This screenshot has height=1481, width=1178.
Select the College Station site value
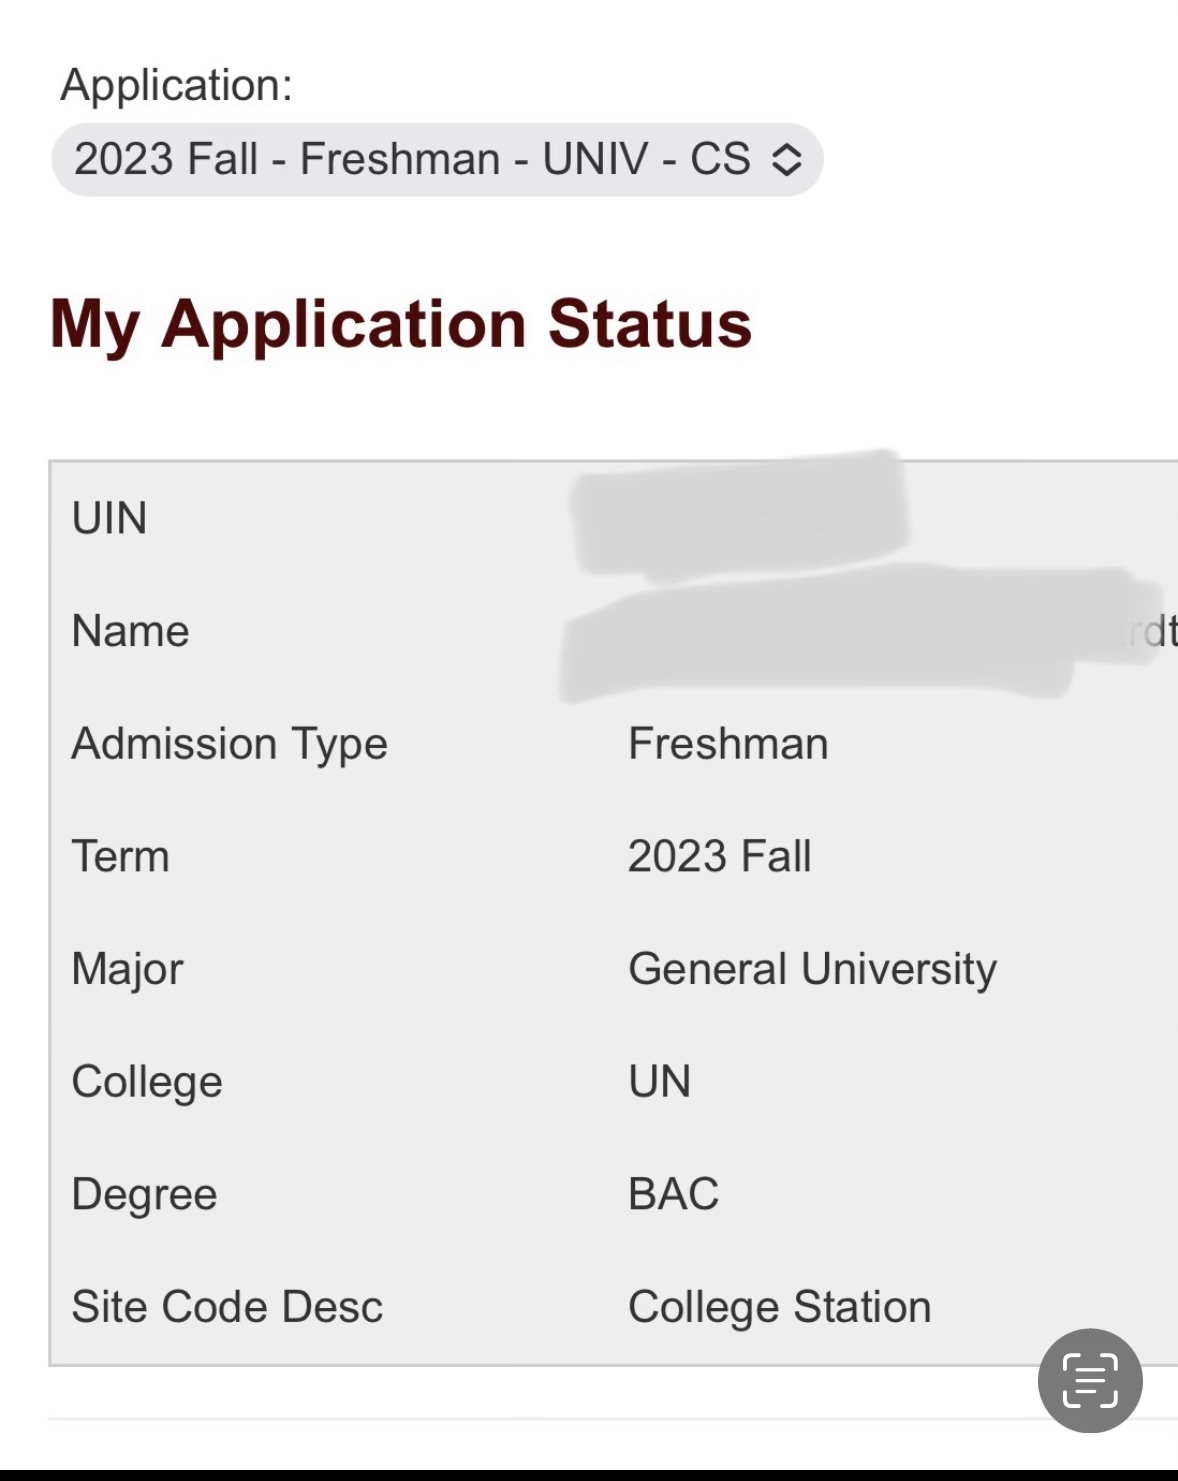pos(780,1308)
